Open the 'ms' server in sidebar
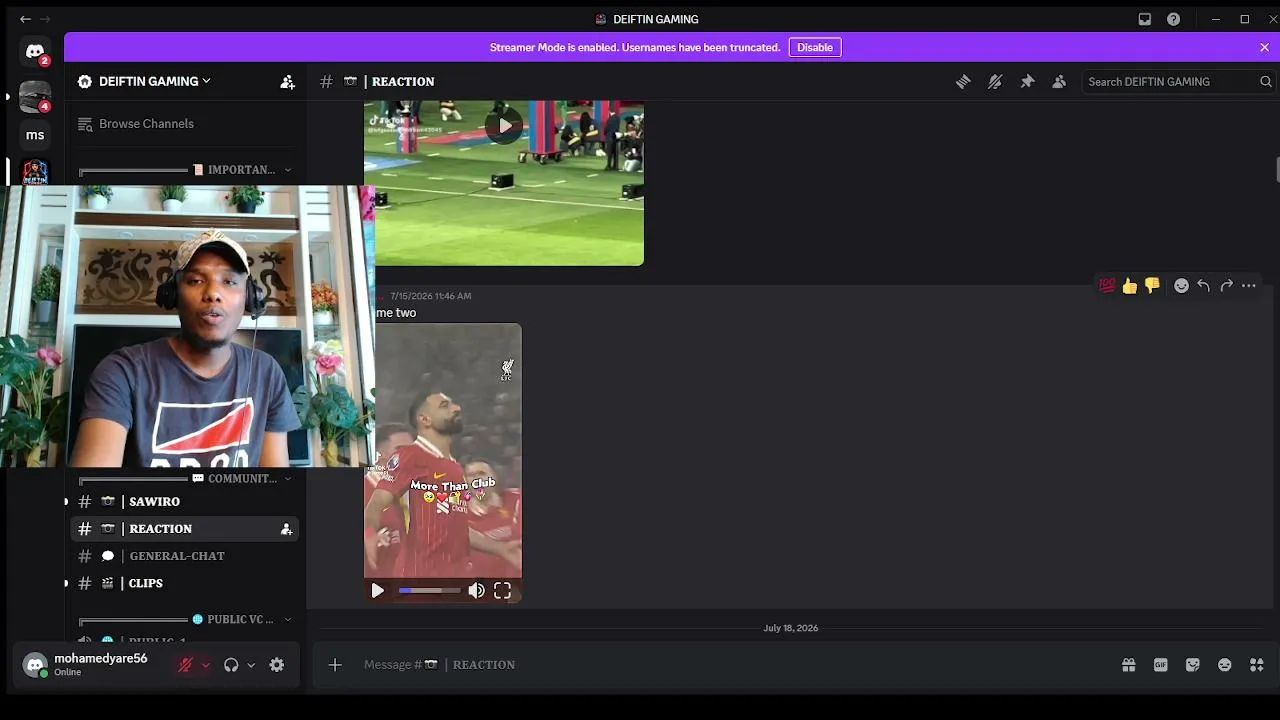The image size is (1280, 720). tap(35, 135)
